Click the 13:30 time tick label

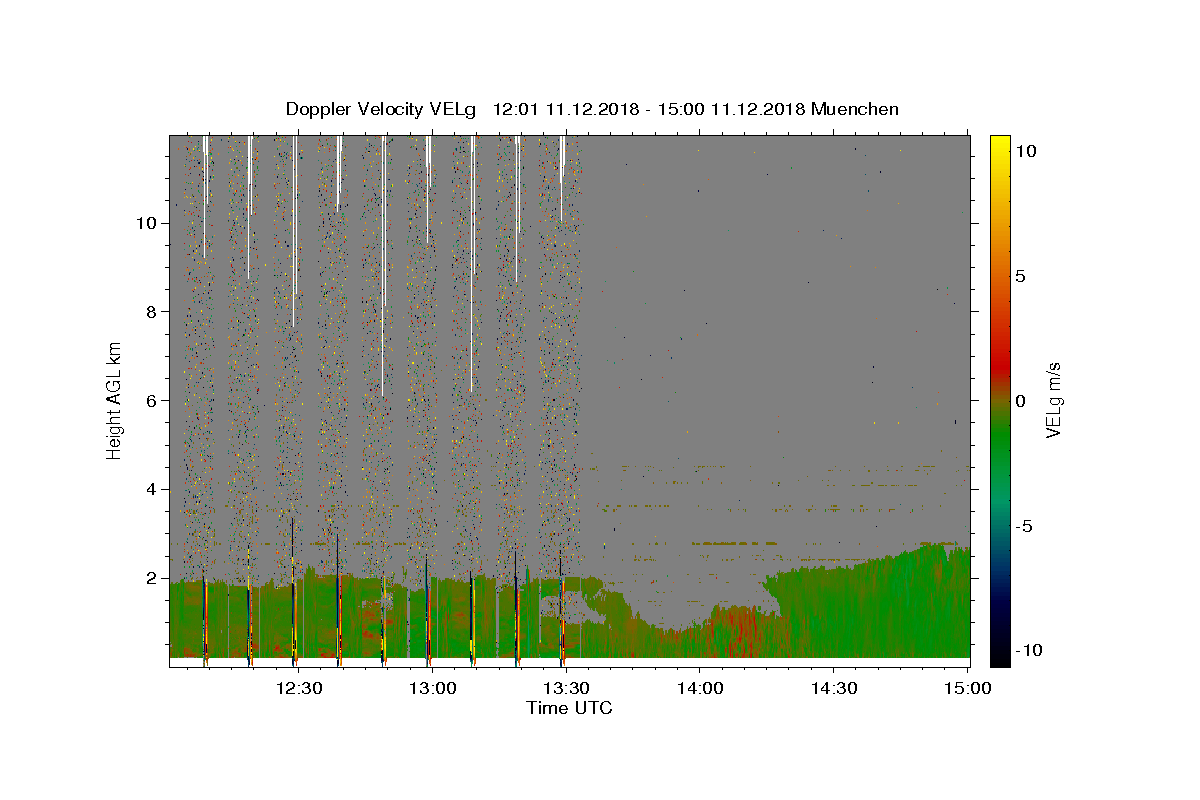[x=565, y=689]
